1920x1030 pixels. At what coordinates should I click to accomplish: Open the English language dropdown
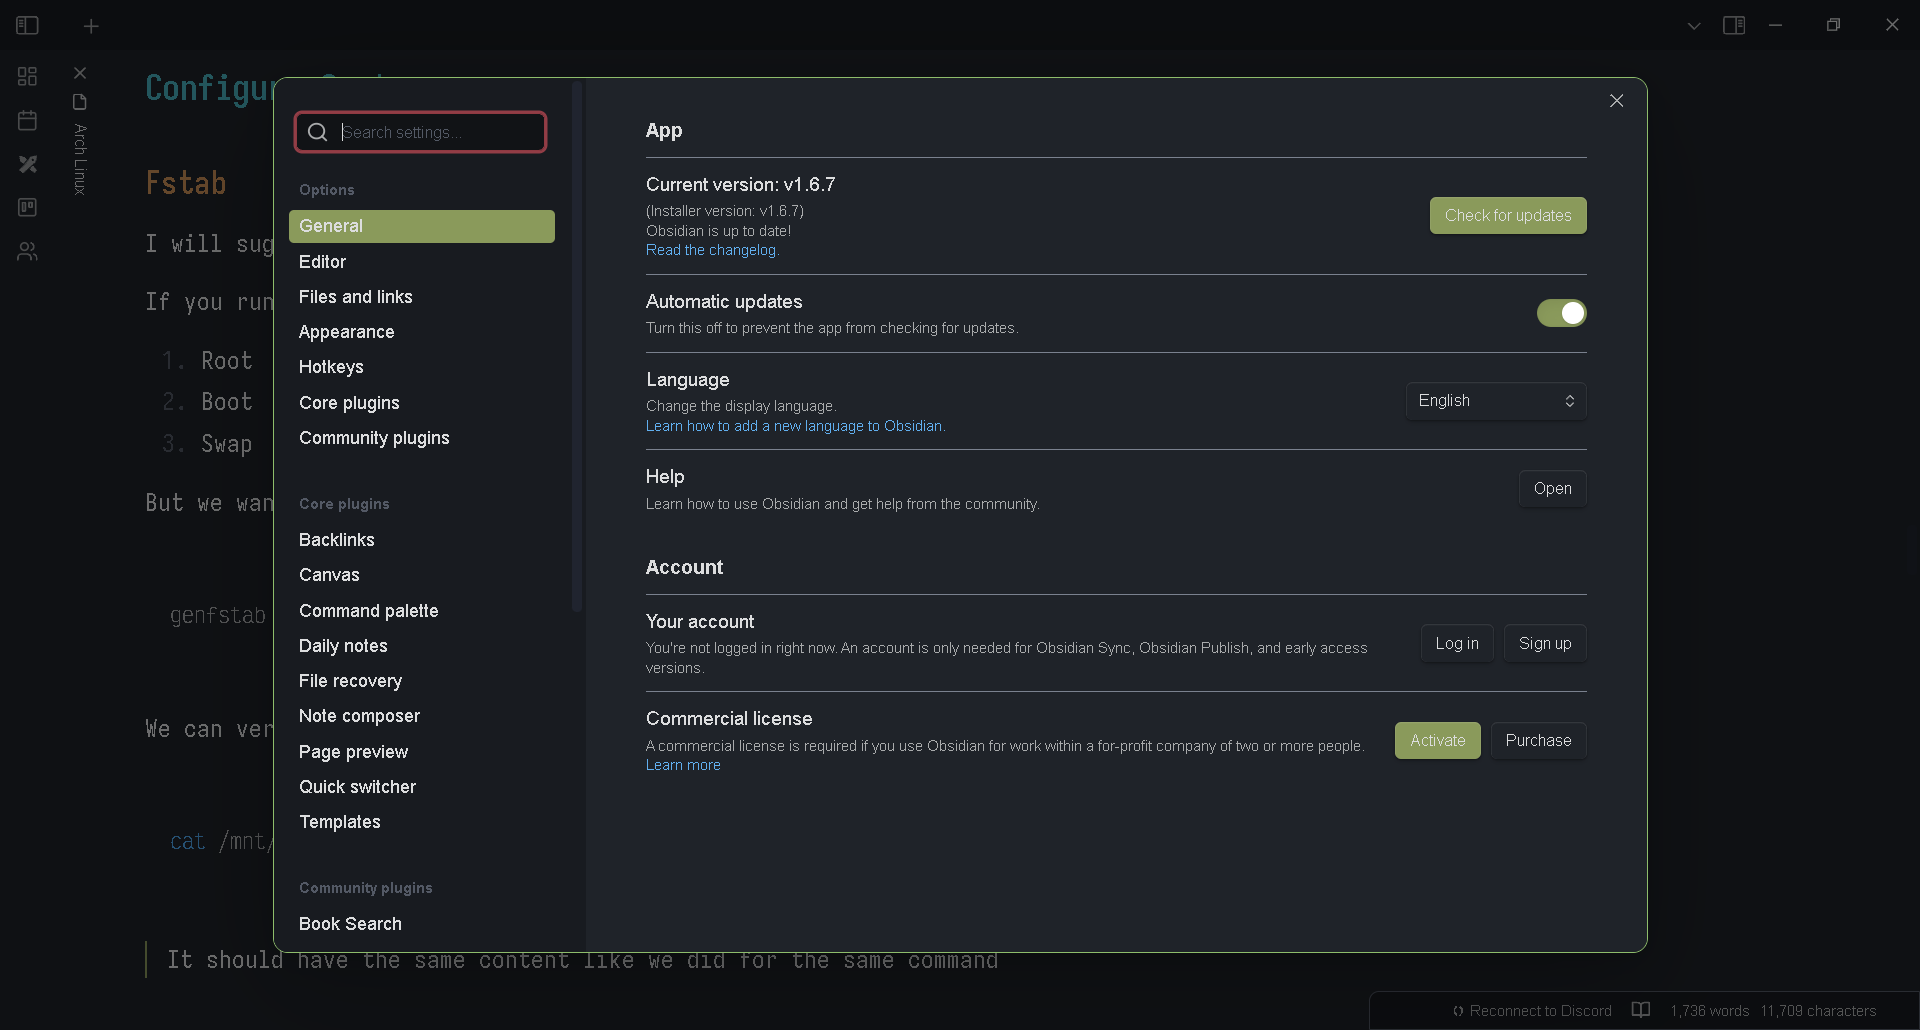coord(1496,401)
